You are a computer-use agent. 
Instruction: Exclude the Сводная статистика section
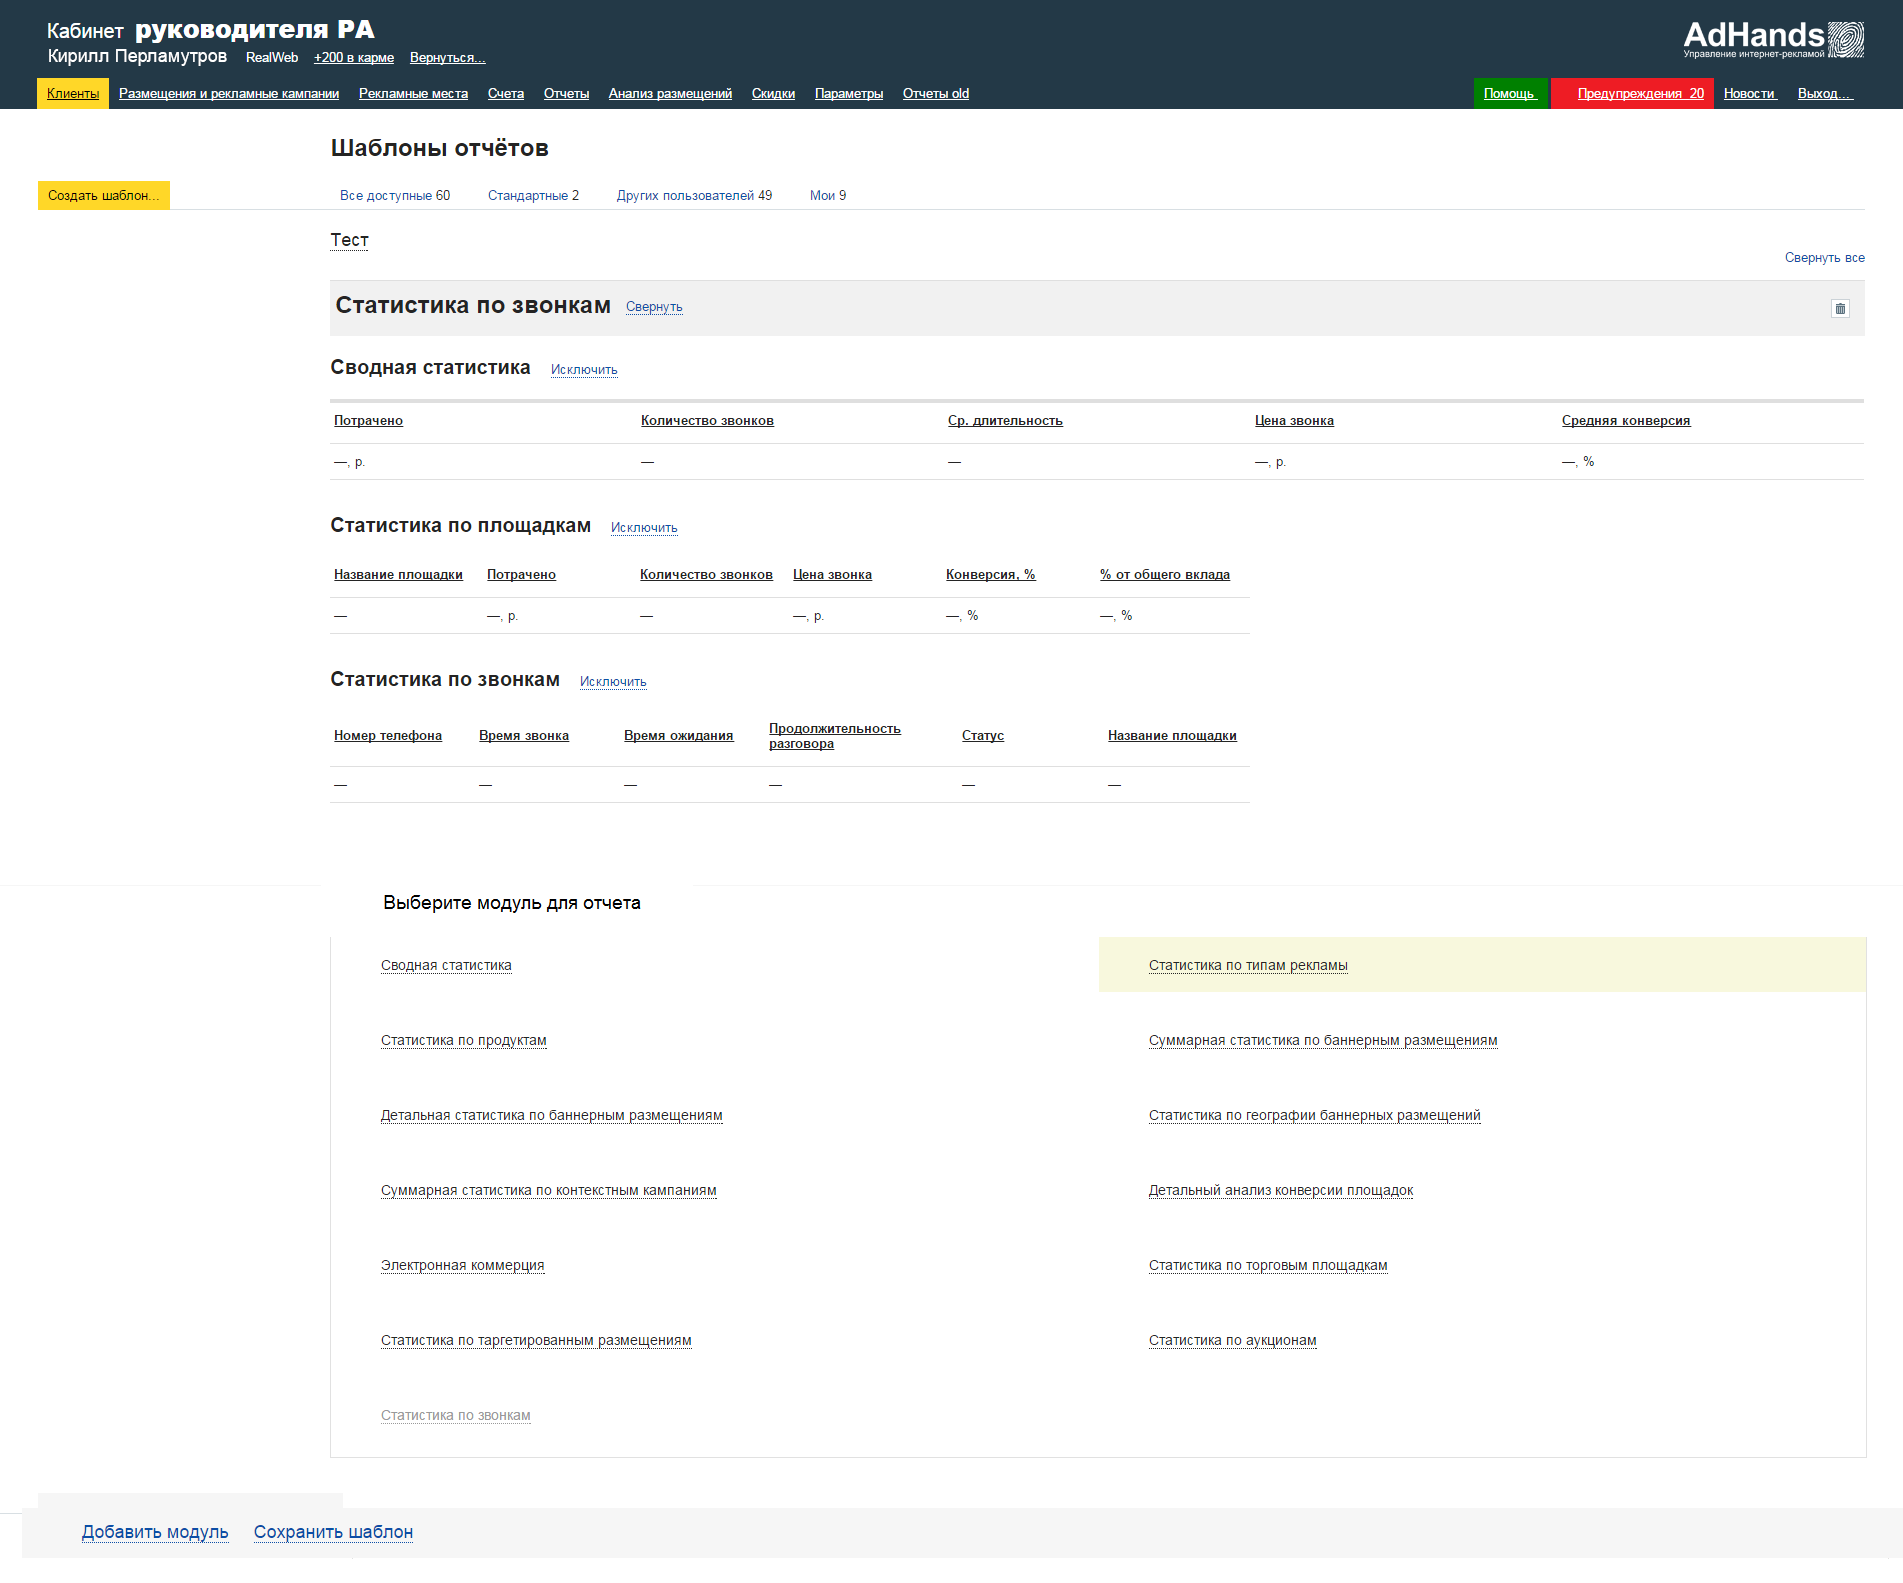point(584,370)
